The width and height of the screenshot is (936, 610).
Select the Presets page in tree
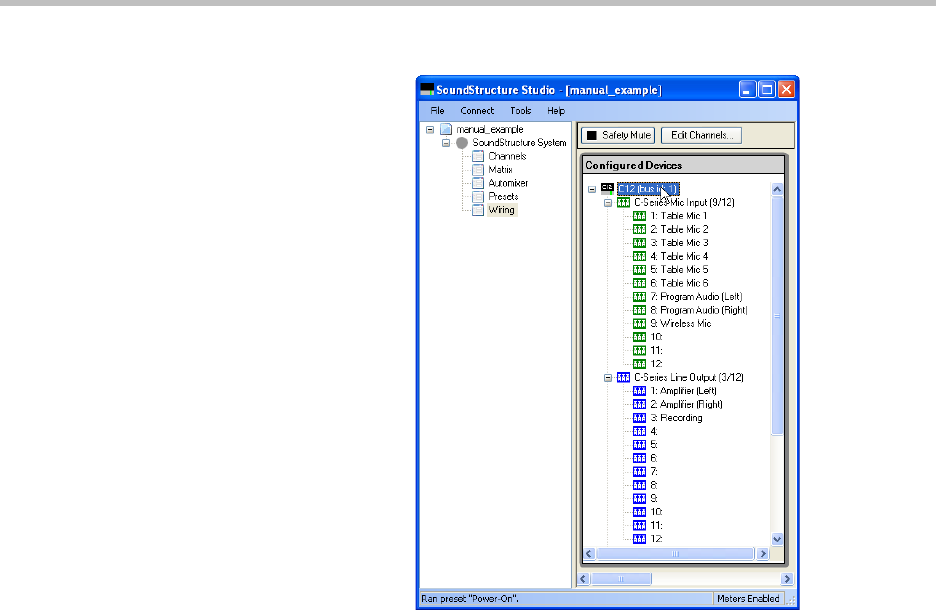pos(503,197)
